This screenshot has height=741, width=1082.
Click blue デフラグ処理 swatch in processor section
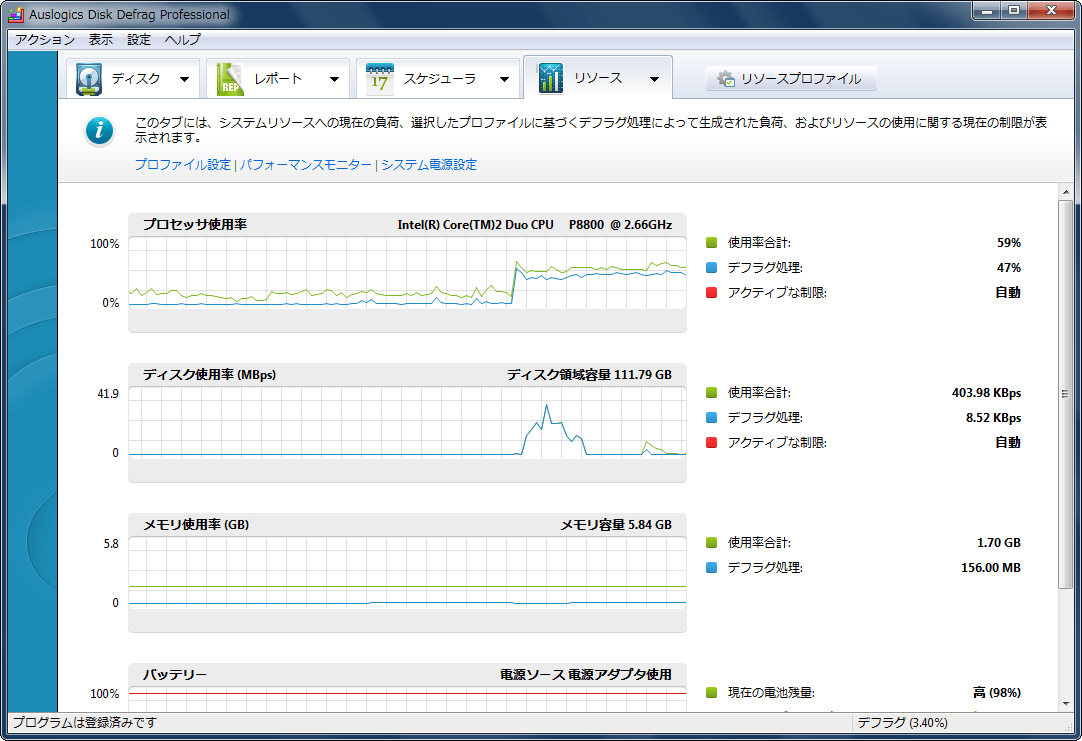point(712,268)
